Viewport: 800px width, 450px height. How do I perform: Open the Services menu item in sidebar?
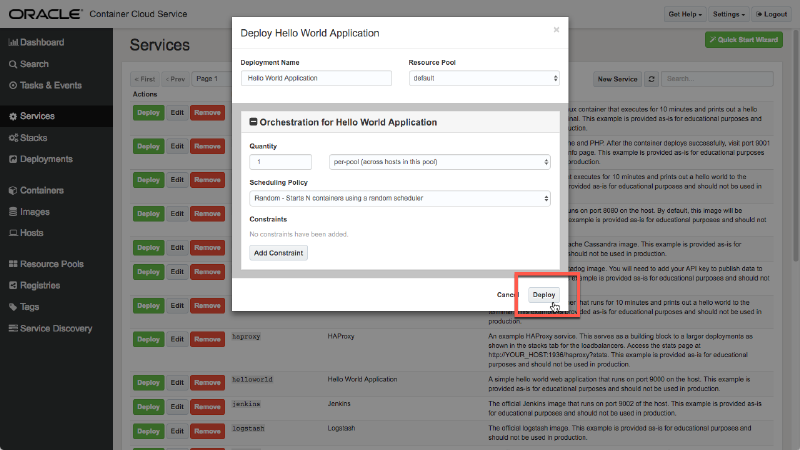point(56,116)
